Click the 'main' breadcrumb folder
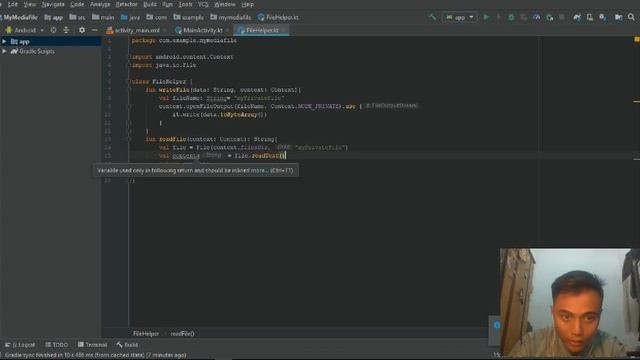 point(103,17)
